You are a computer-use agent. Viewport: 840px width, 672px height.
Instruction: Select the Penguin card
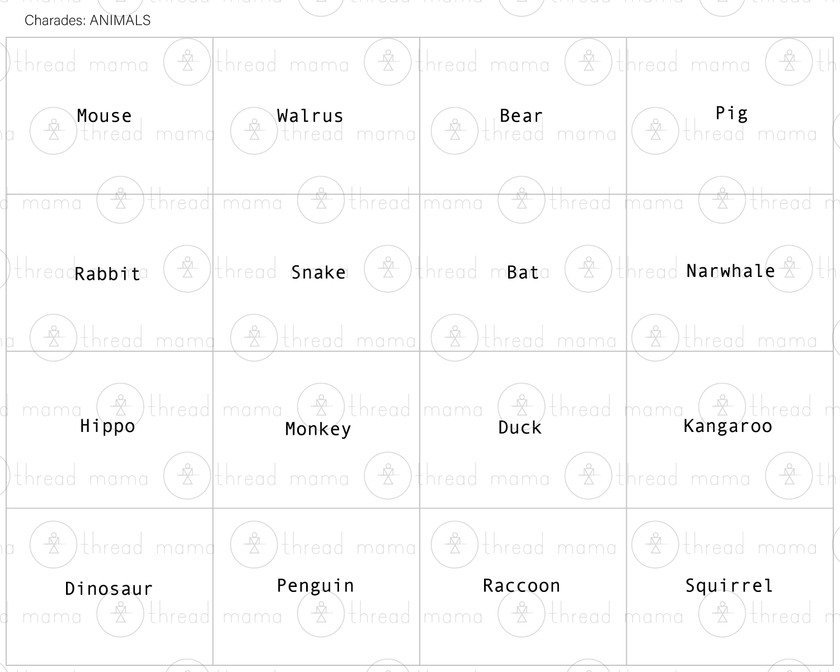[316, 585]
